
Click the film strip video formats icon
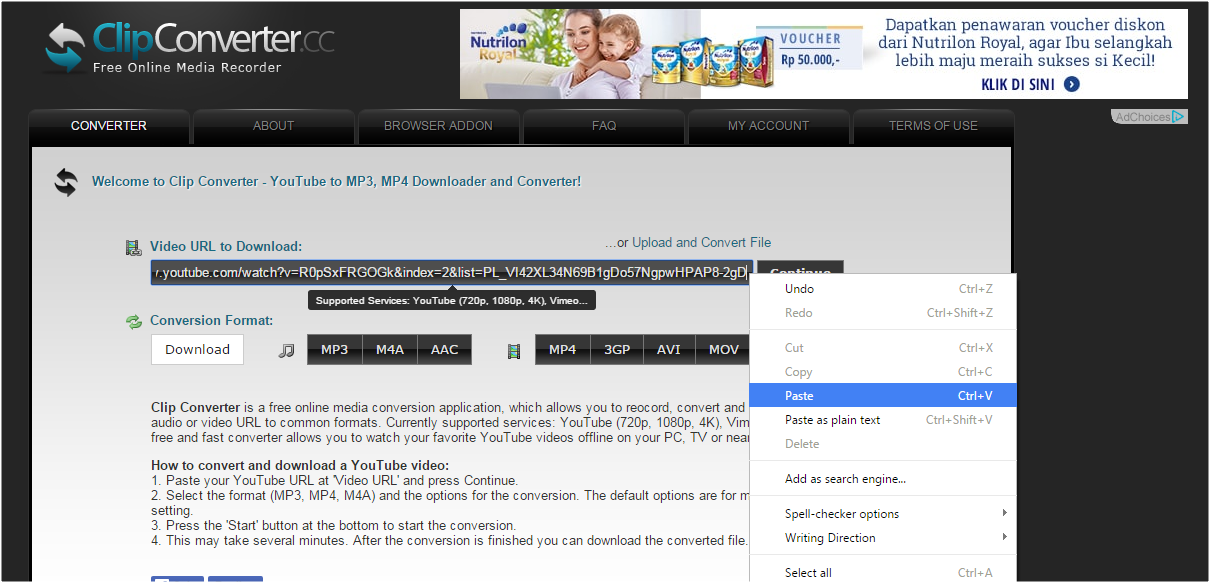click(514, 350)
